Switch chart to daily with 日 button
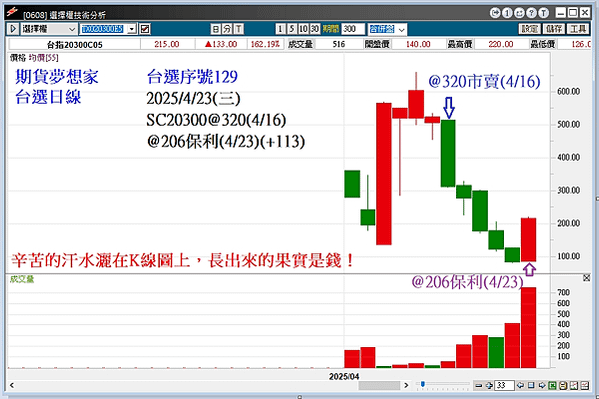Viewport: 599px width, 399px height. click(x=215, y=29)
